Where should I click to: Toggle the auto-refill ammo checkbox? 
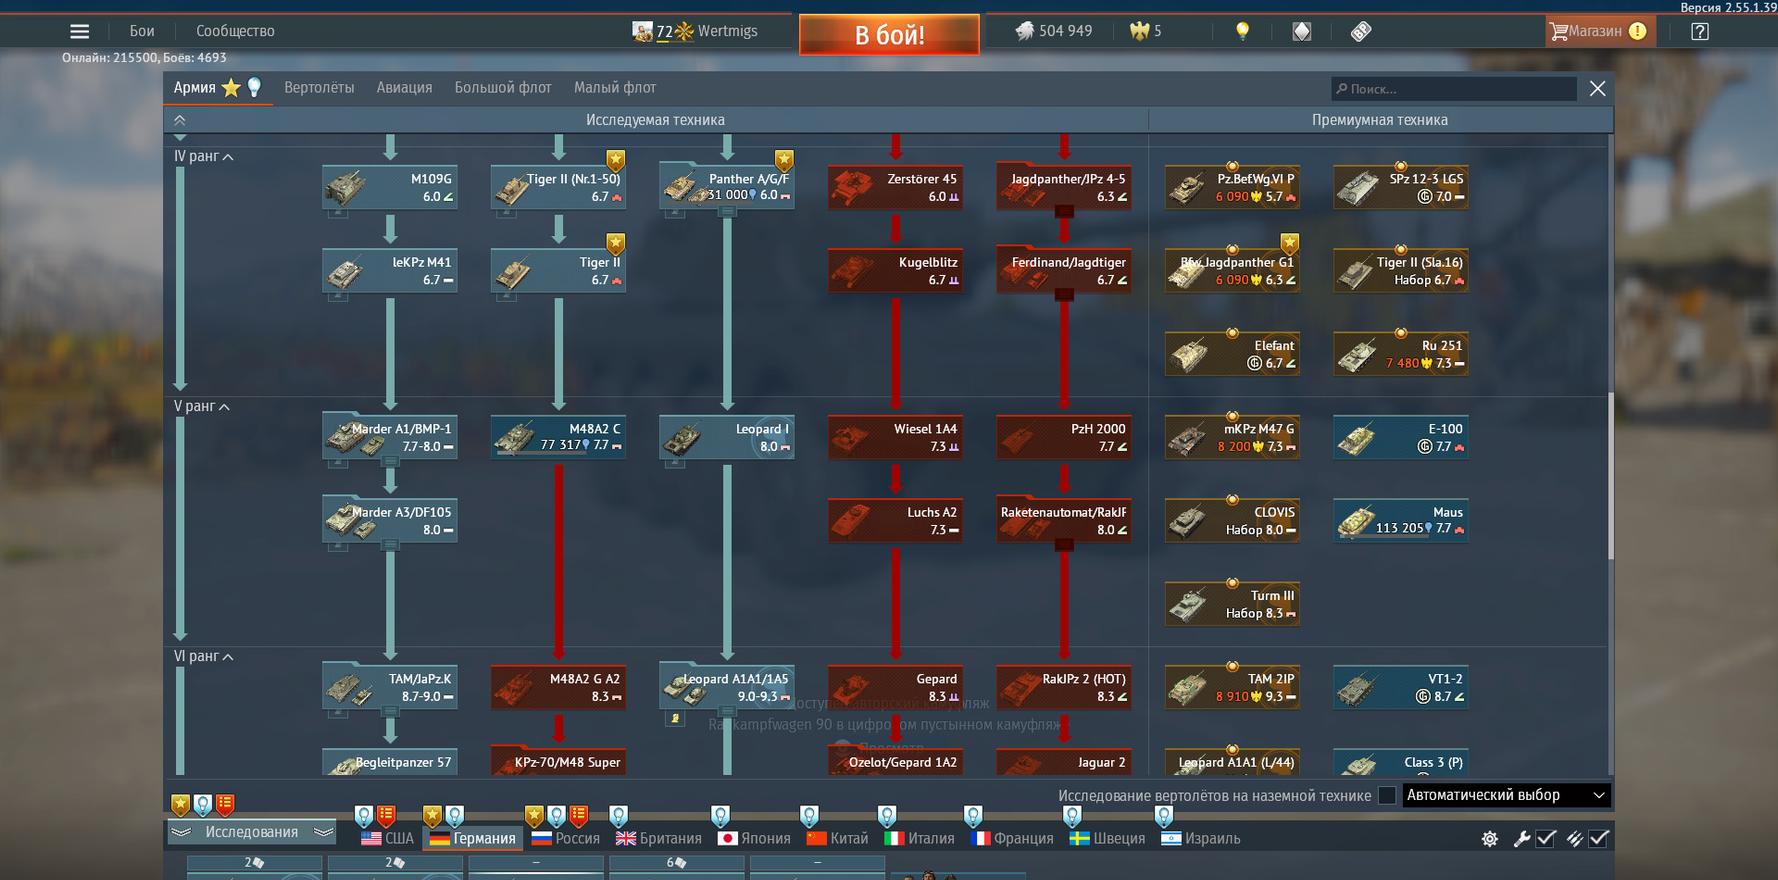(1598, 839)
